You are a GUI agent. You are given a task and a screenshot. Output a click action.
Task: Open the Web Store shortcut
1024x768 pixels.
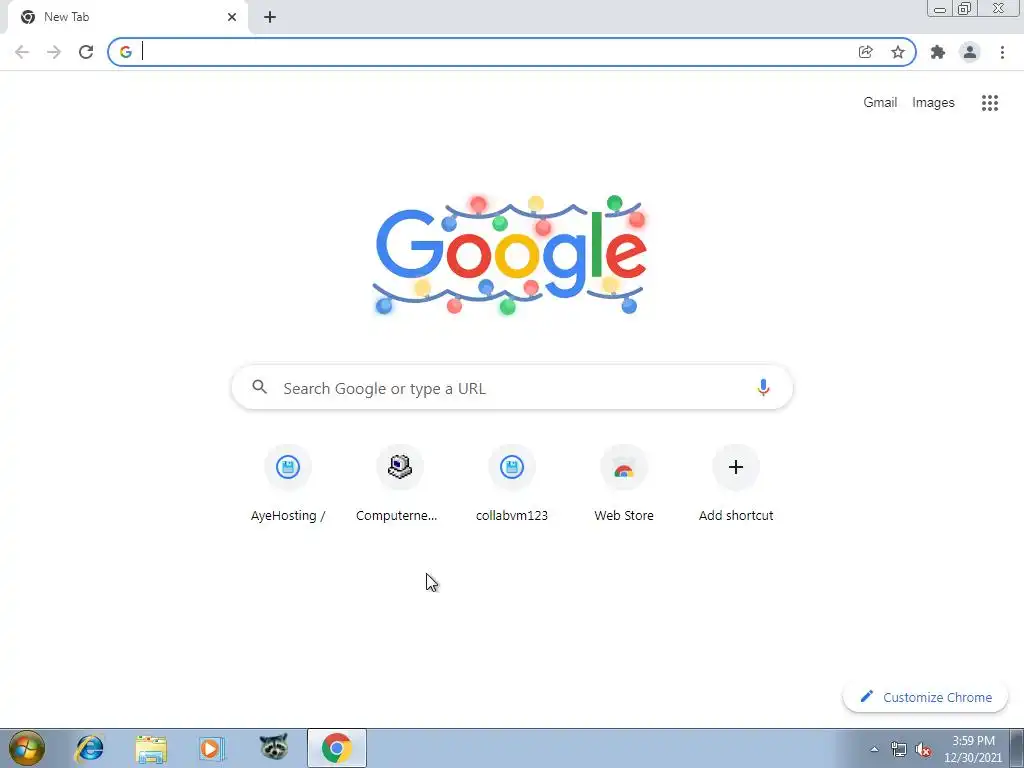pyautogui.click(x=624, y=484)
